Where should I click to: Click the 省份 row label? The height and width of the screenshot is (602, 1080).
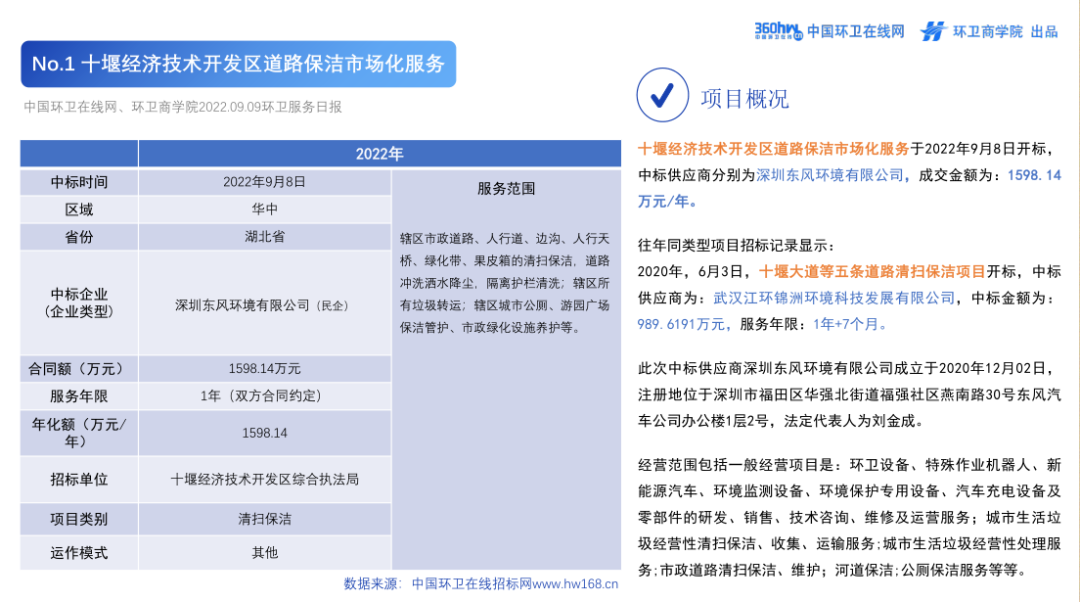click(x=79, y=237)
